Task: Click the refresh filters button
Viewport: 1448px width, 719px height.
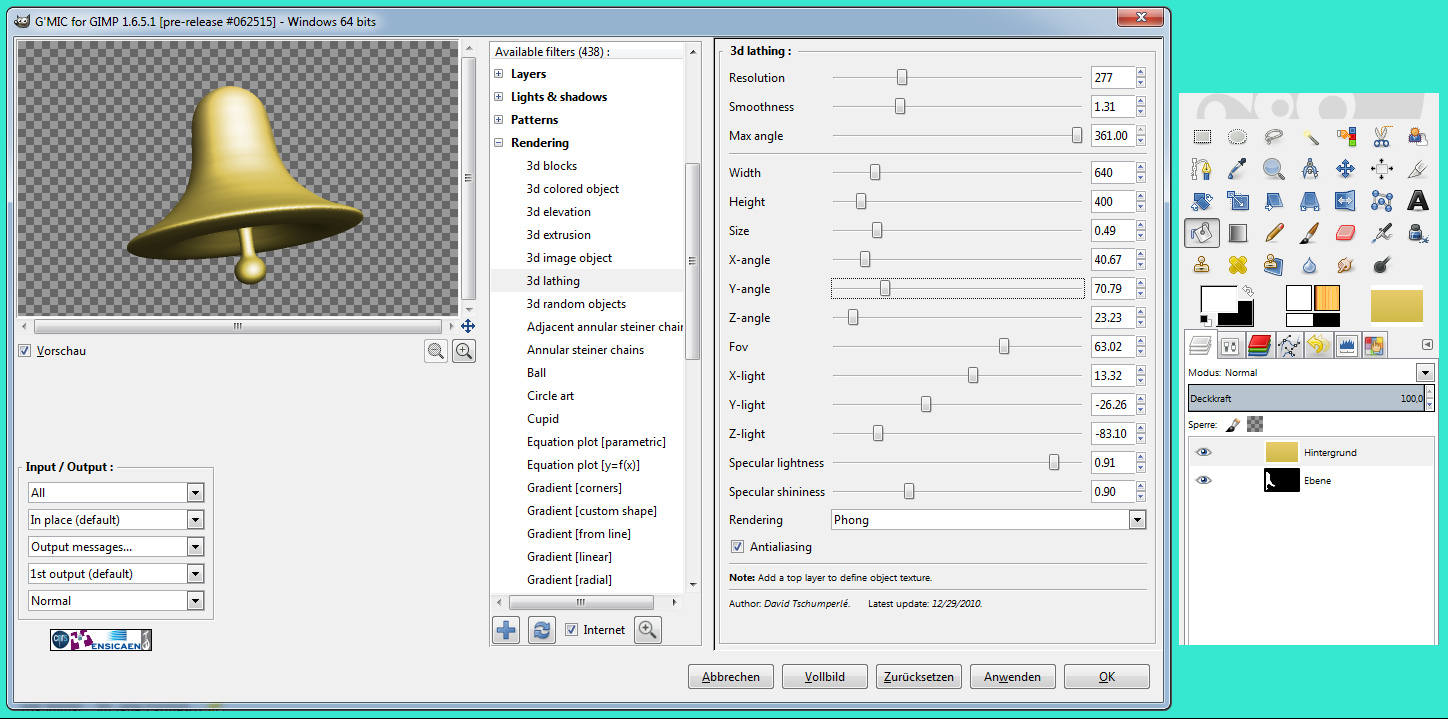Action: [x=541, y=630]
